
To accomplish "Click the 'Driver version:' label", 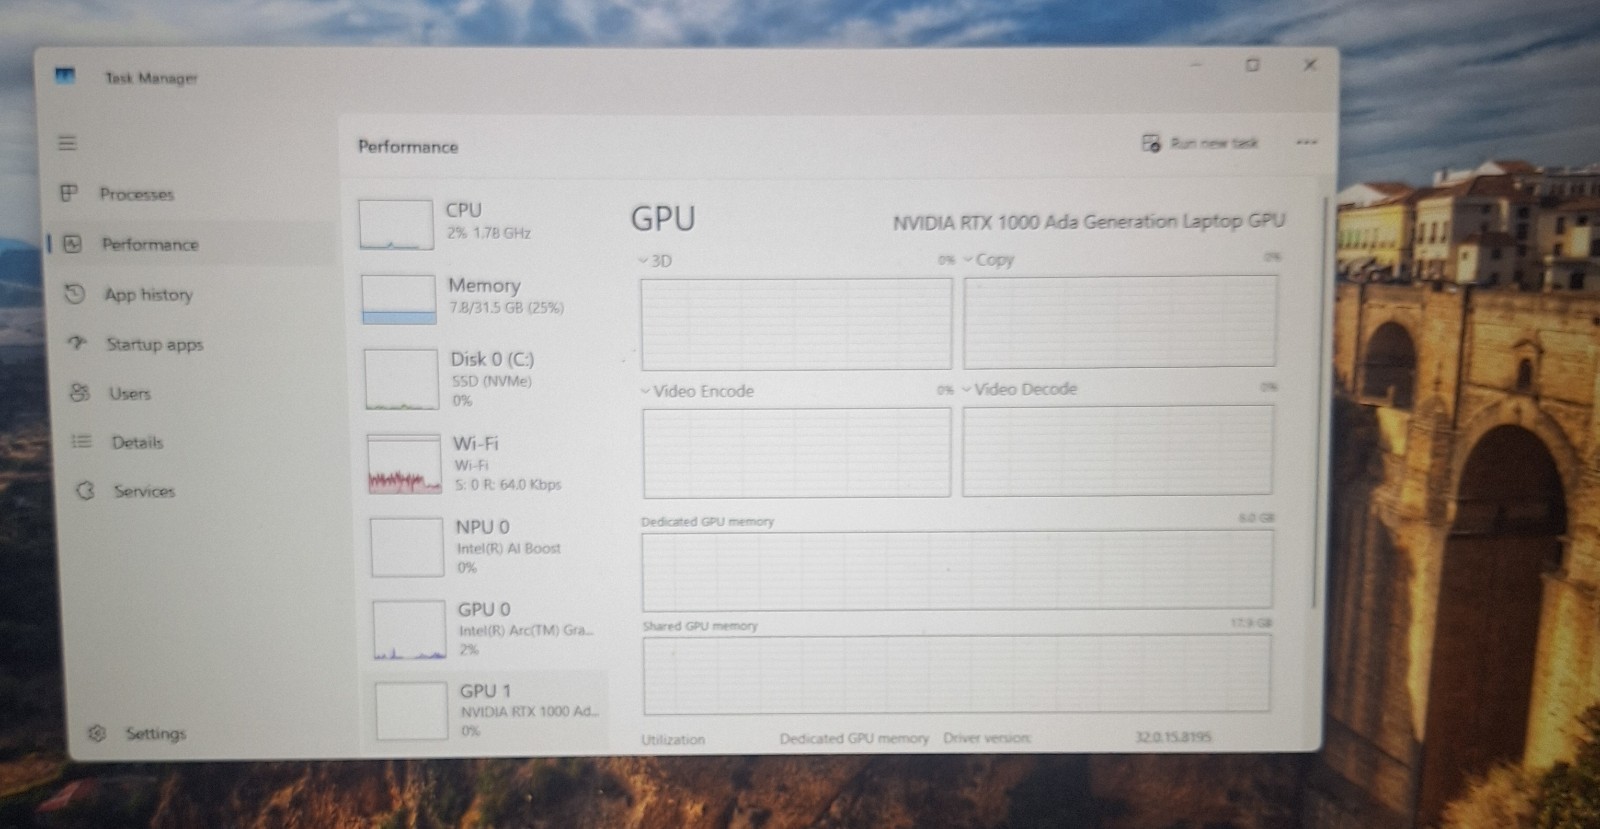I will point(987,738).
